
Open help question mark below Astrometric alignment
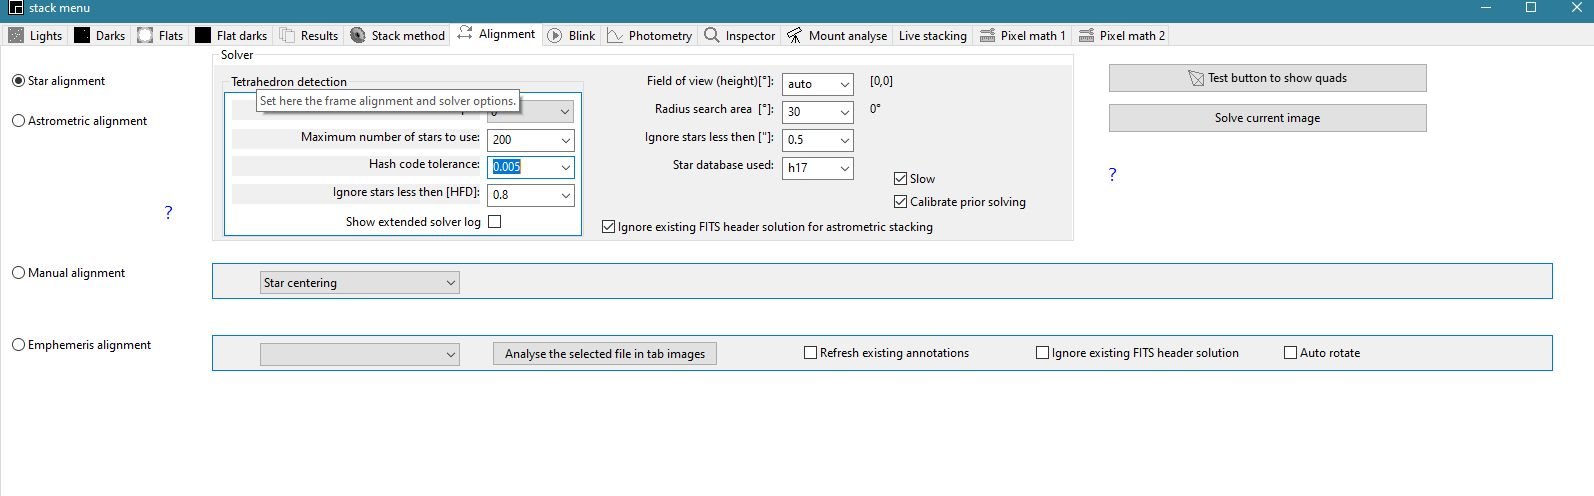(168, 212)
